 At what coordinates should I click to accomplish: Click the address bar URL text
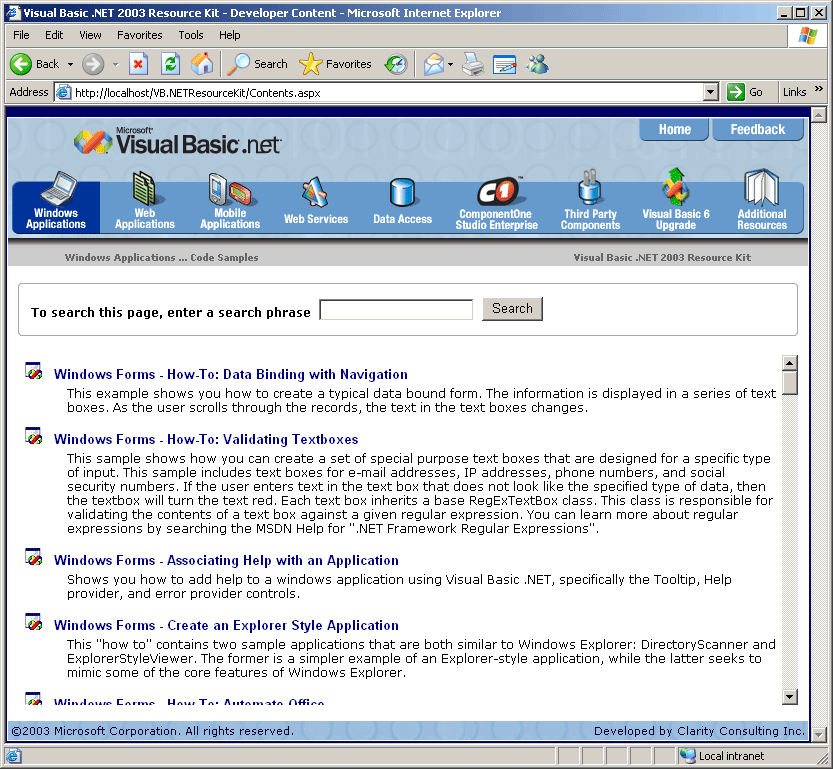pos(198,93)
